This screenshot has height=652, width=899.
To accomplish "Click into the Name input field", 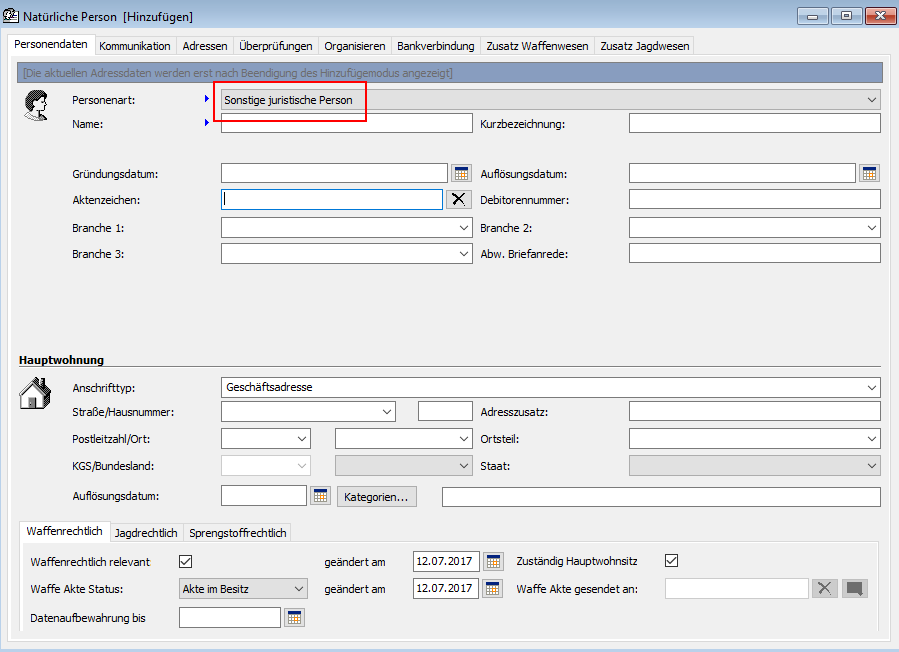I will tap(345, 123).
